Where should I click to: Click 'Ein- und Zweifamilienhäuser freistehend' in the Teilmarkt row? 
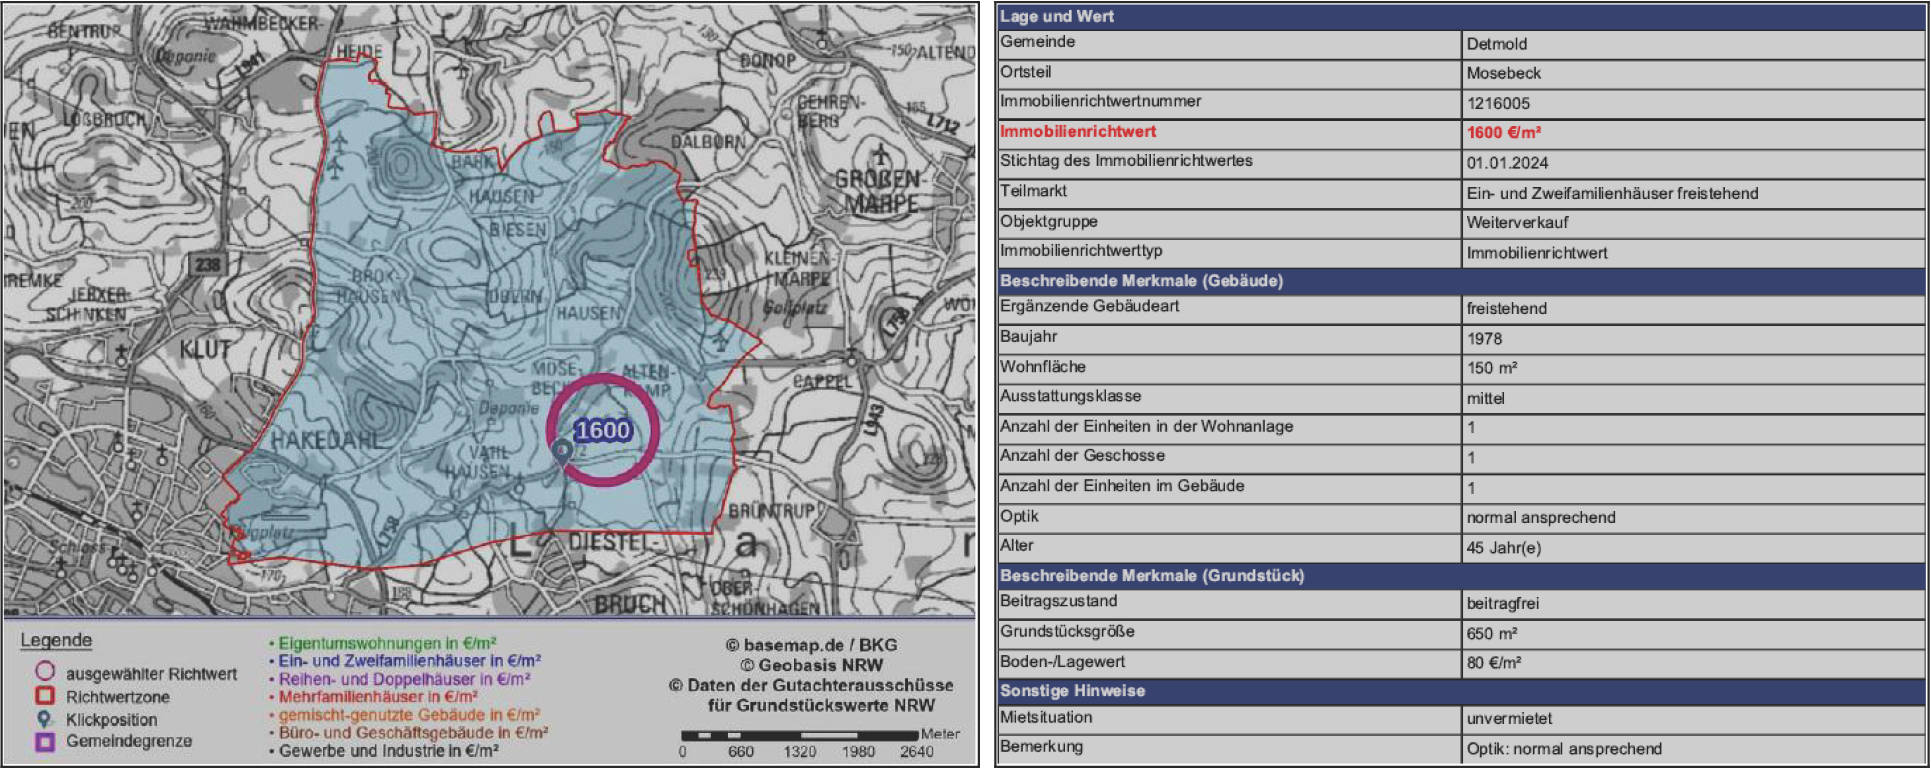[x=1612, y=193]
